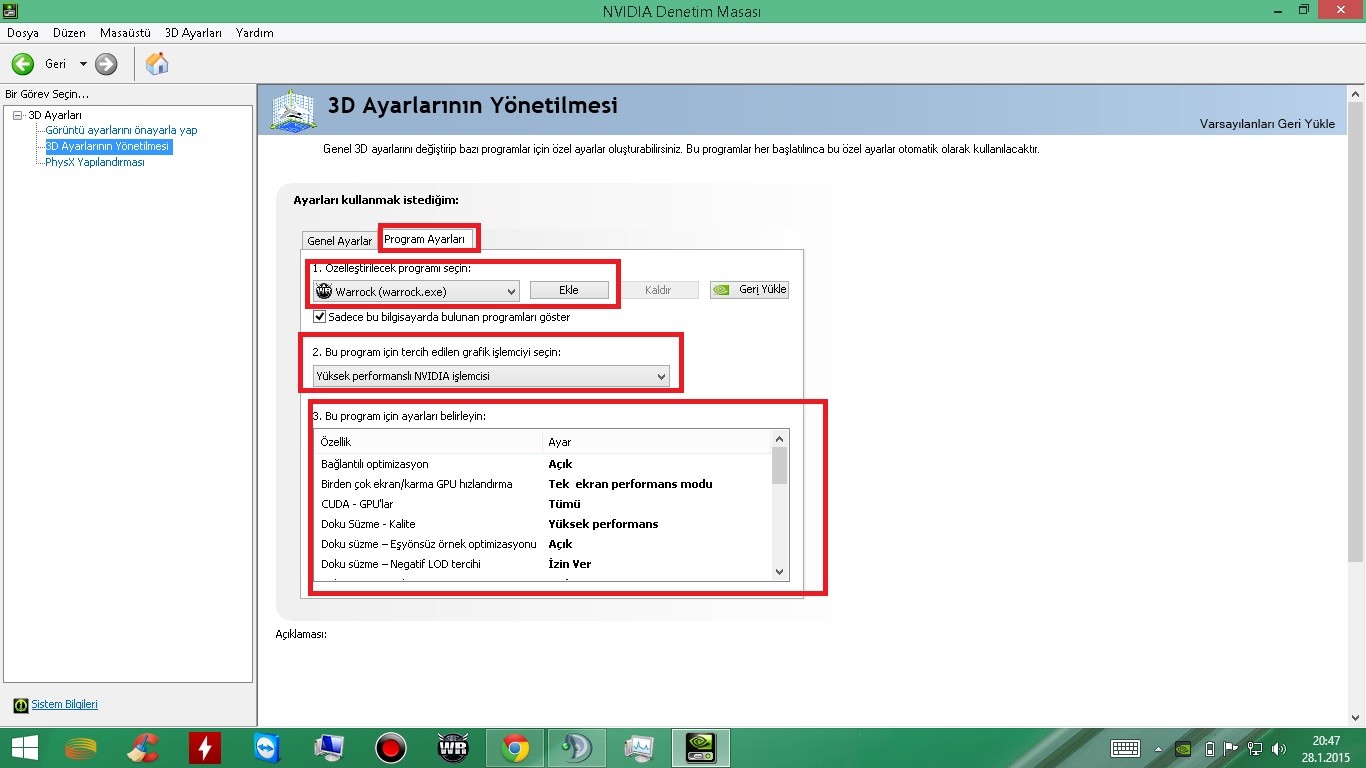Switch to the Genel Ayarlar tab
The height and width of the screenshot is (768, 1366).
pyautogui.click(x=339, y=241)
